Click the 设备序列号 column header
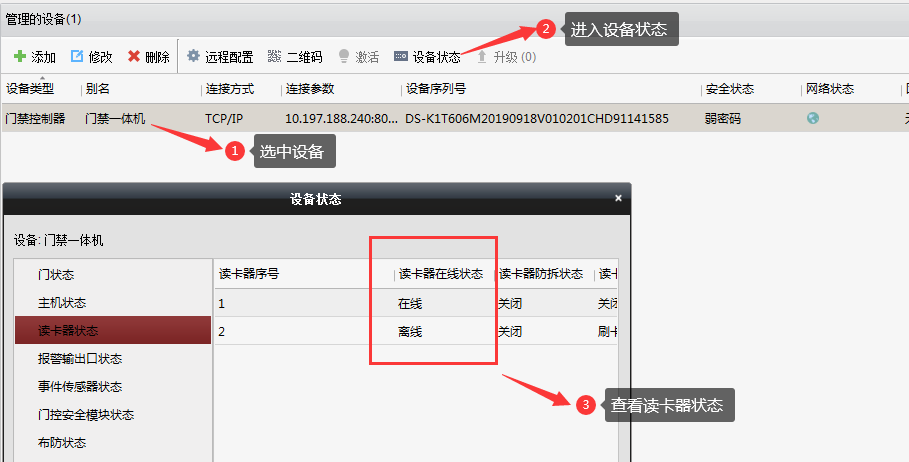This screenshot has height=462, width=909. pos(436,89)
